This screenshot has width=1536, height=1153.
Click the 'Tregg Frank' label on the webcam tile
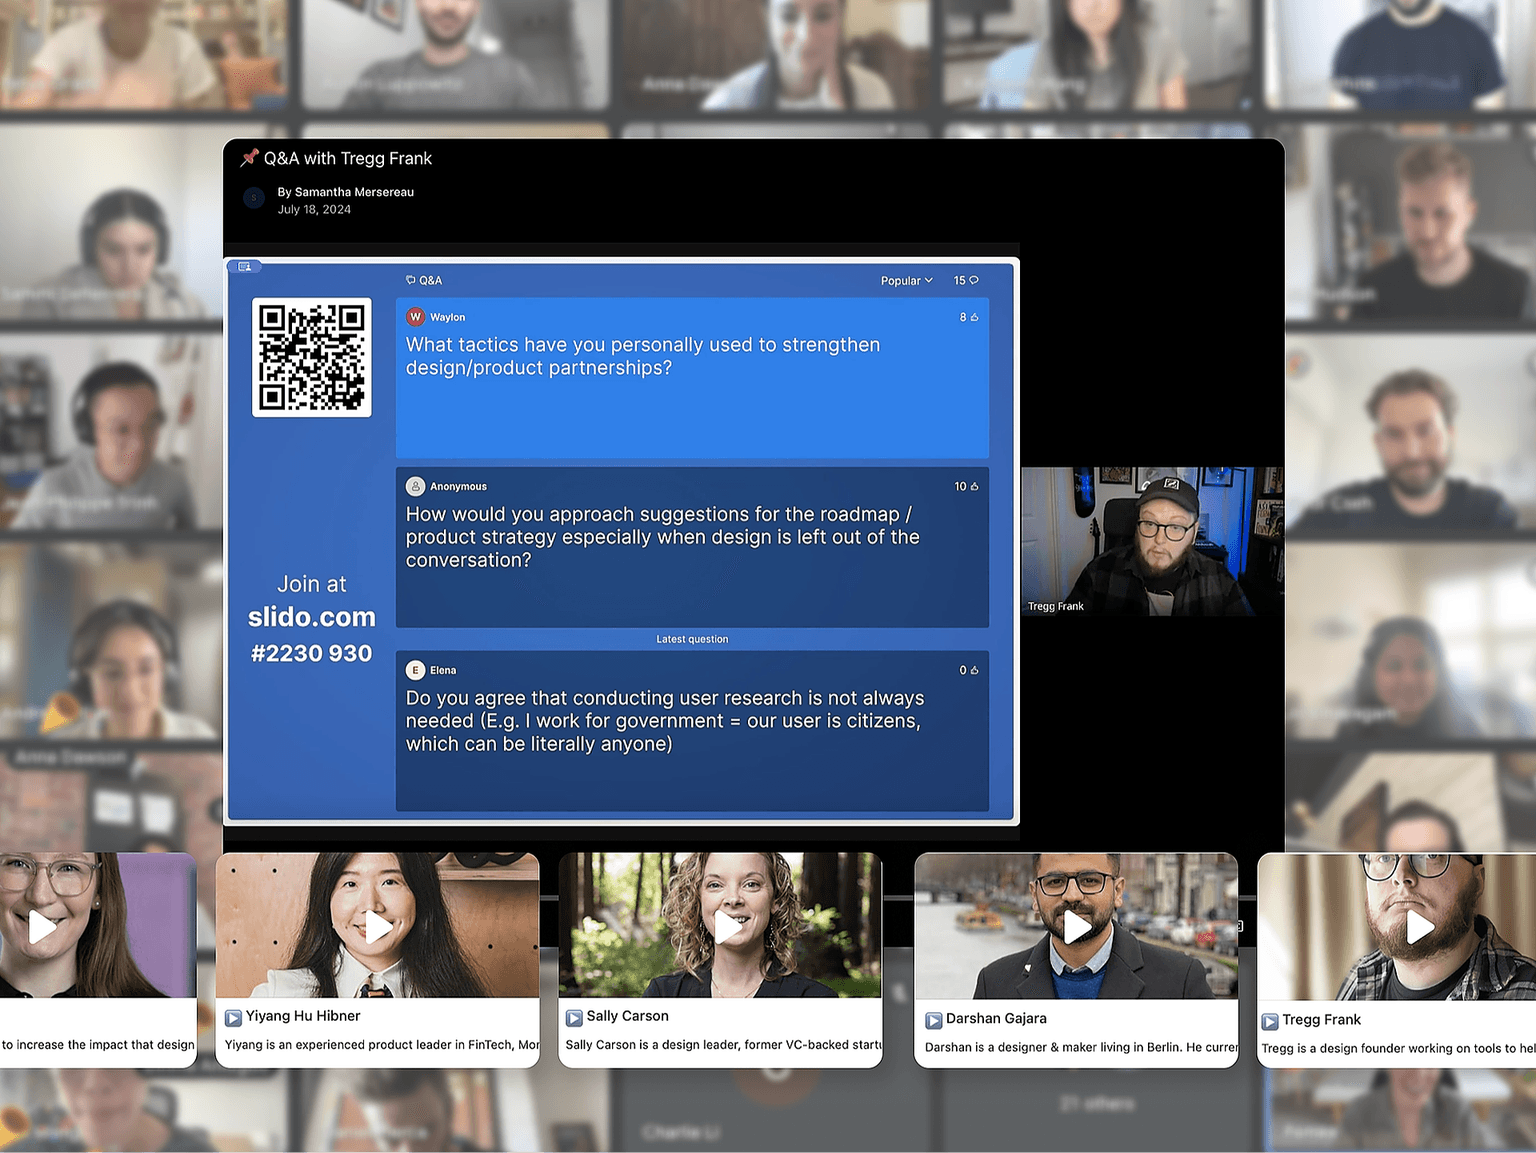pos(1056,606)
